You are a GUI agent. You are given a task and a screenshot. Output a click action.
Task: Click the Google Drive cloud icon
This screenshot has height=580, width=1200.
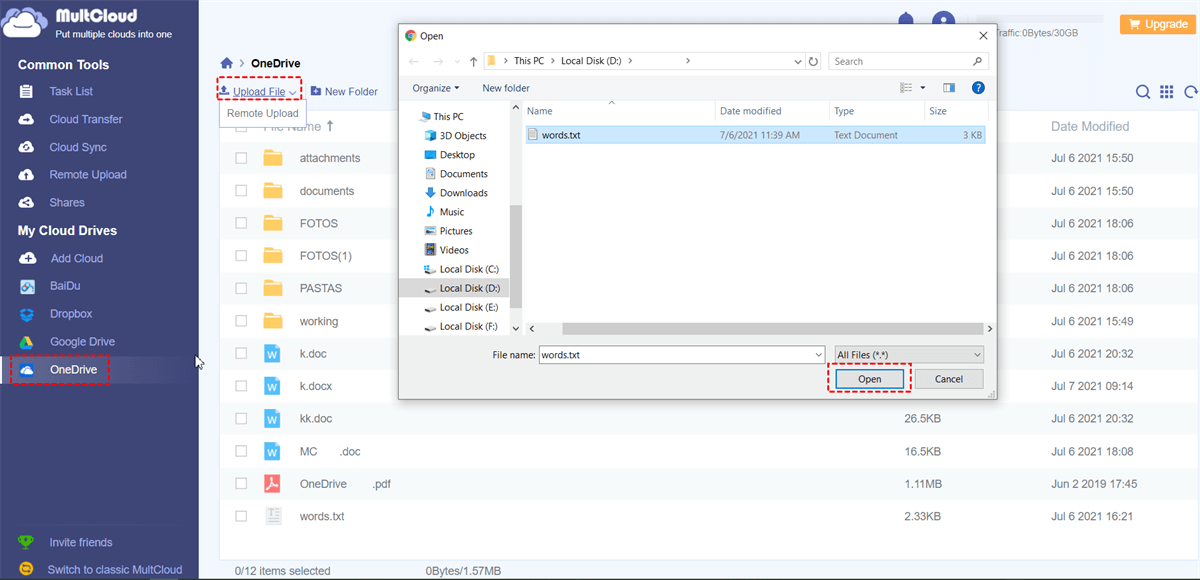coord(28,342)
